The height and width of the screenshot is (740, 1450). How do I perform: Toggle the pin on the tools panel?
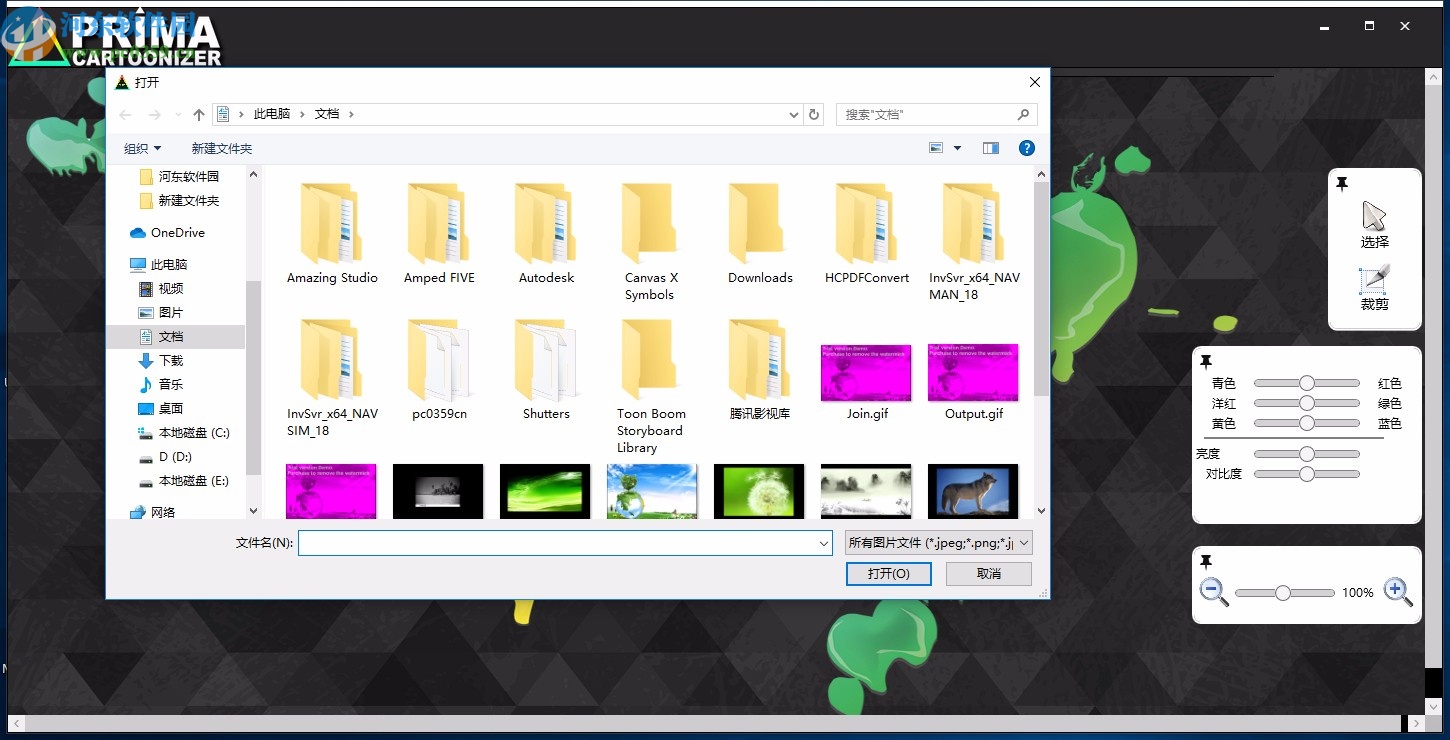tap(1342, 184)
